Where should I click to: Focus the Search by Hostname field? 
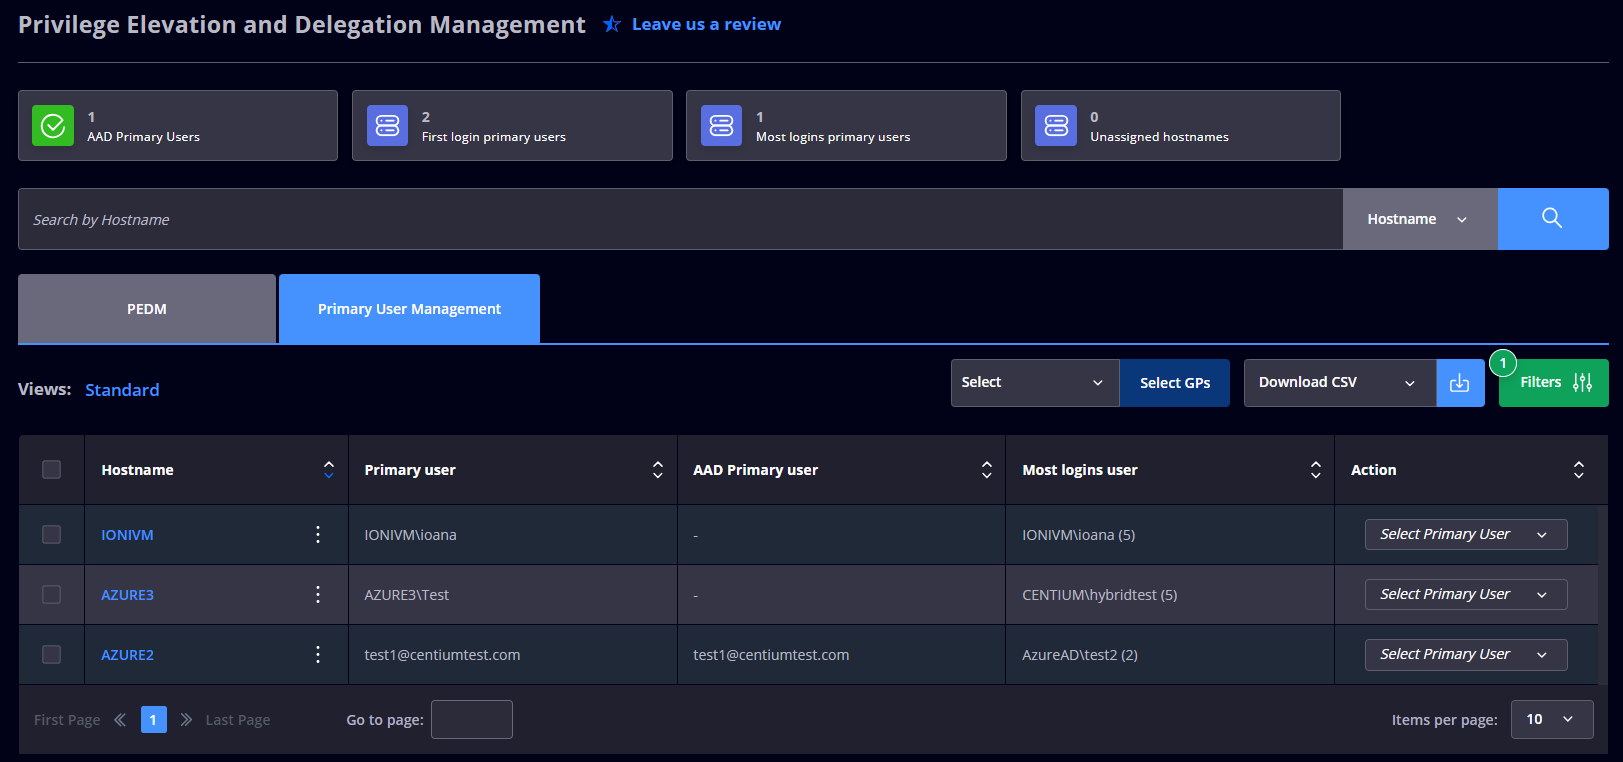[680, 219]
